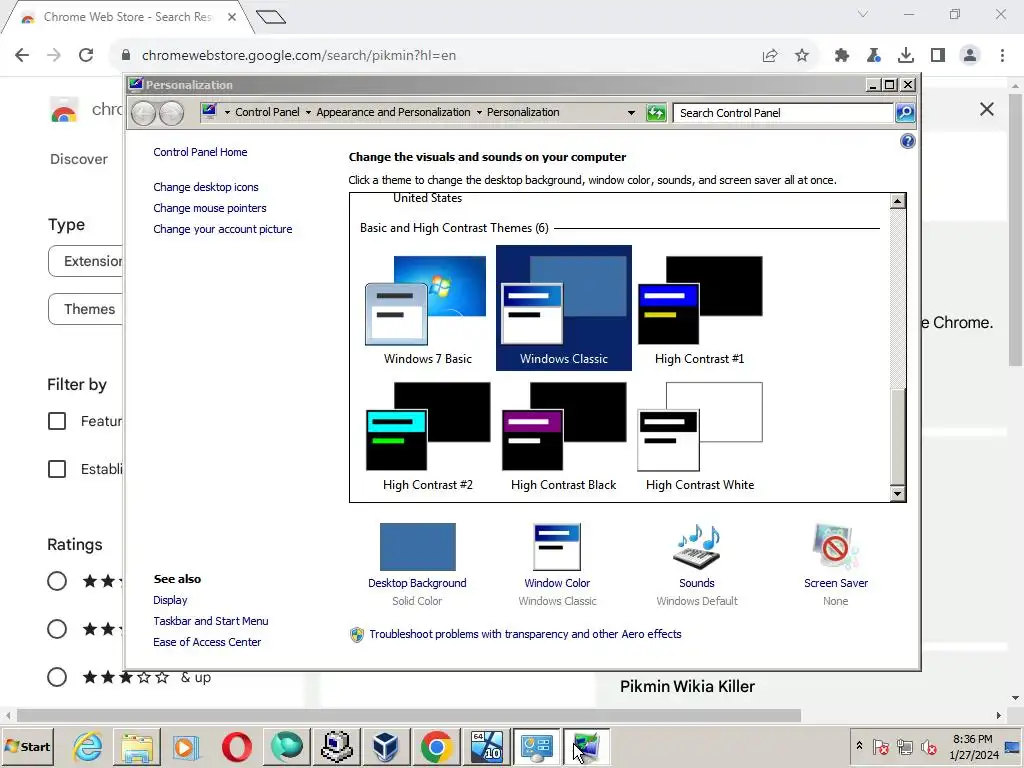Open Windows Explorer folder on taskbar

coord(136,746)
